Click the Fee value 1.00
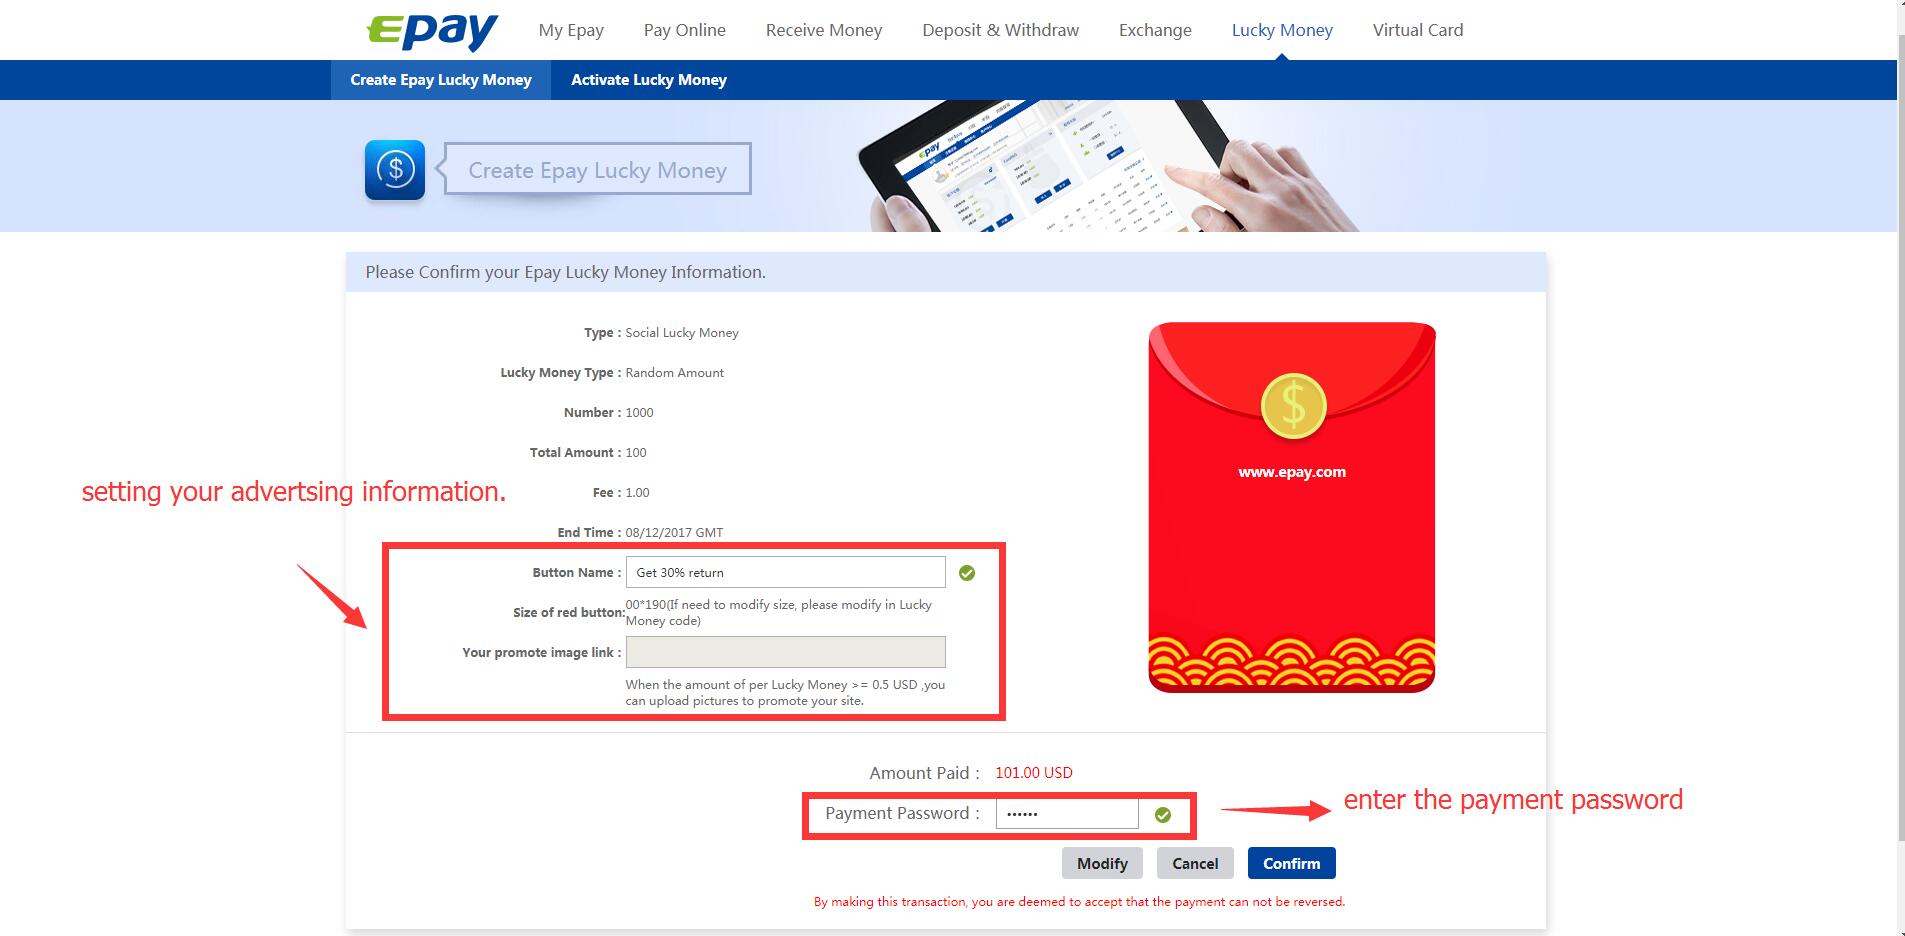Image resolution: width=1905 pixels, height=936 pixels. pyautogui.click(x=637, y=493)
